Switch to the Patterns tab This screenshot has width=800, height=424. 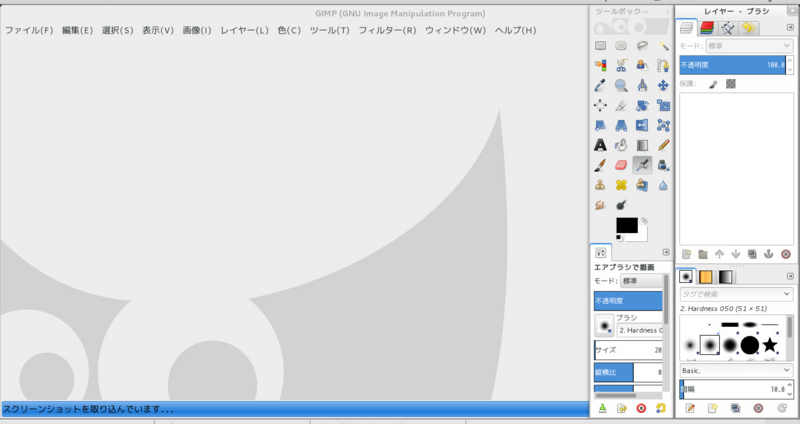[x=706, y=277]
